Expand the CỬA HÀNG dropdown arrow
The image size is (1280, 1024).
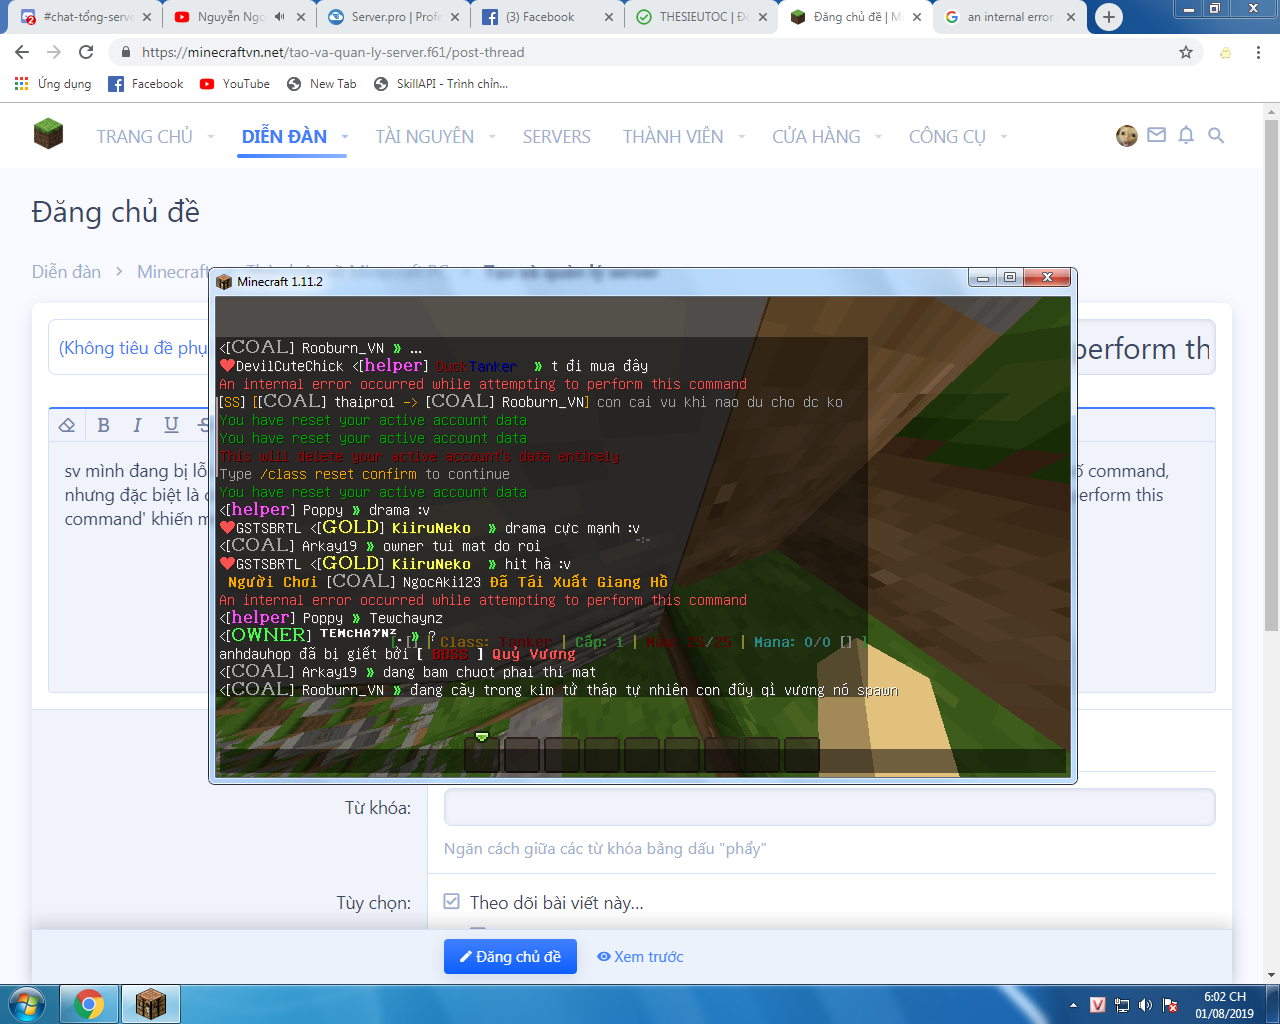pyautogui.click(x=878, y=137)
